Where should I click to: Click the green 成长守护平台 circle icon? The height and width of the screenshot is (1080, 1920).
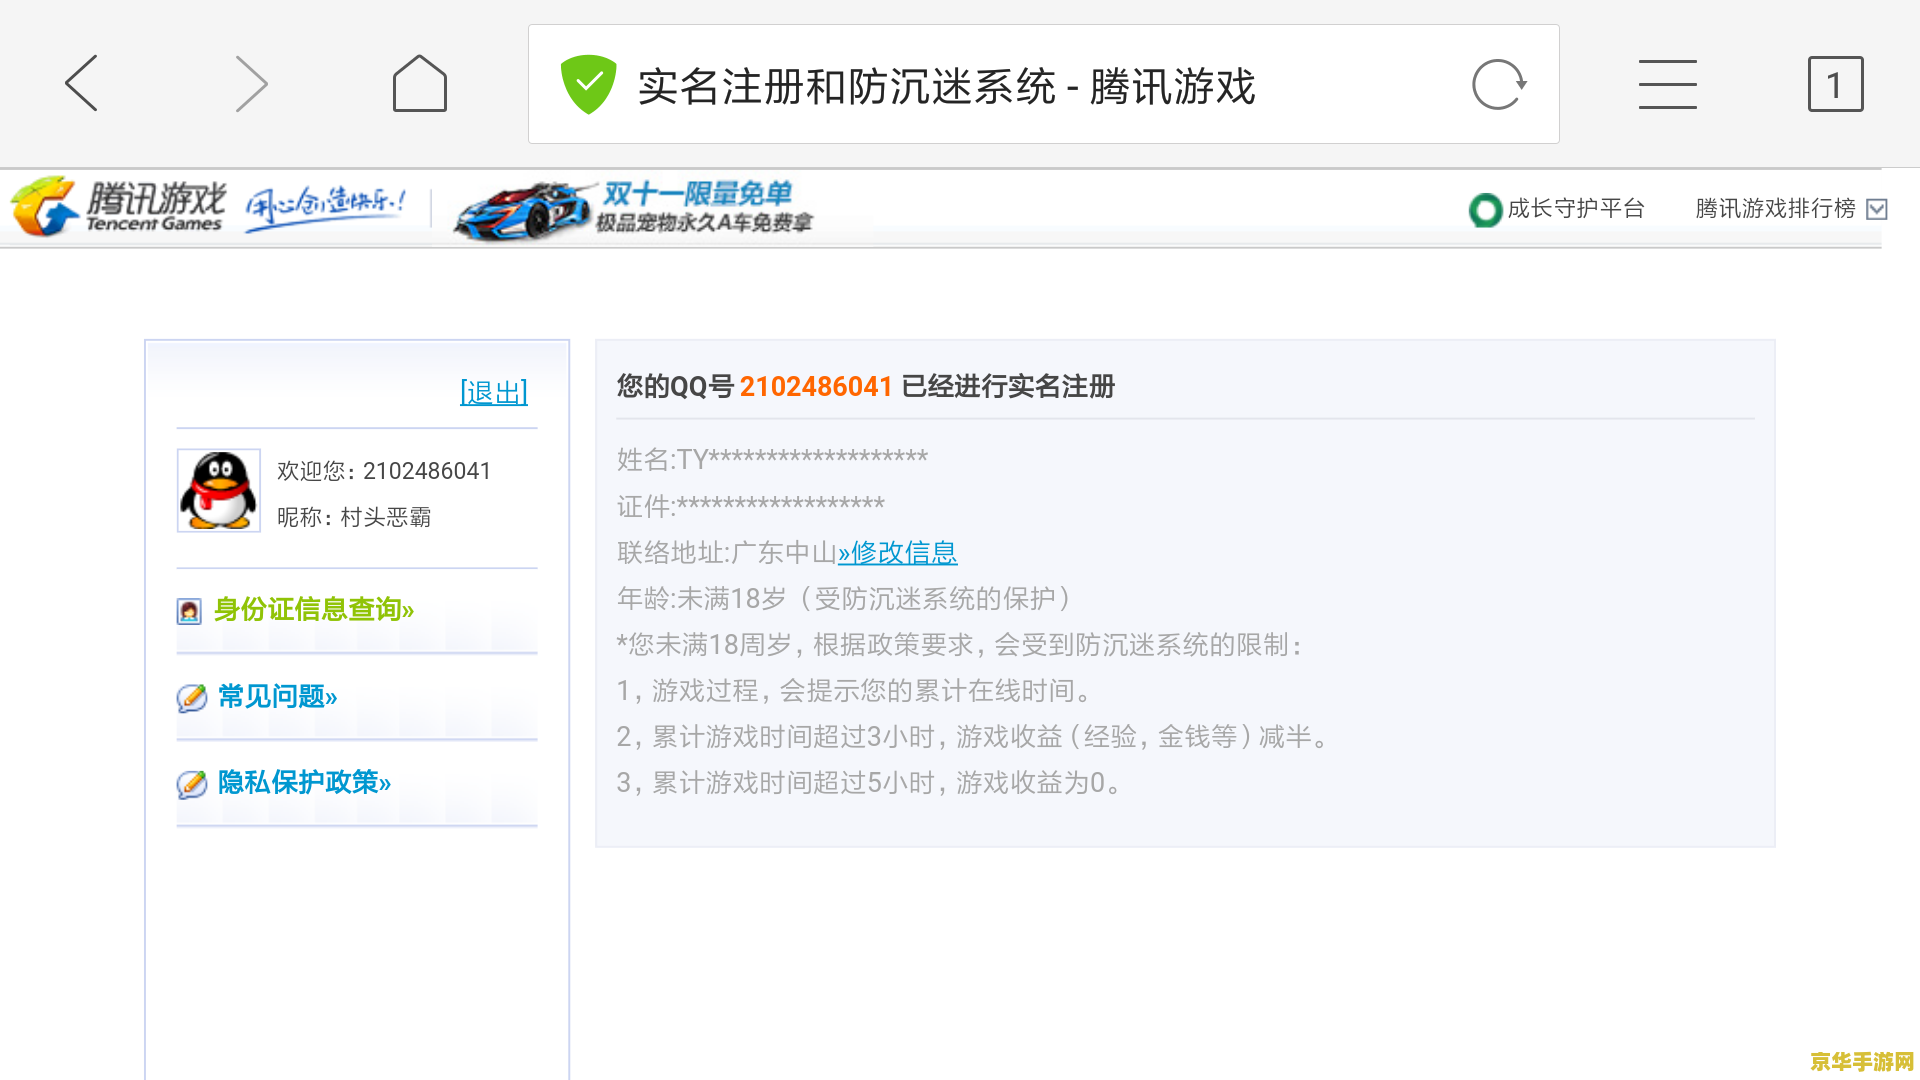(x=1485, y=210)
